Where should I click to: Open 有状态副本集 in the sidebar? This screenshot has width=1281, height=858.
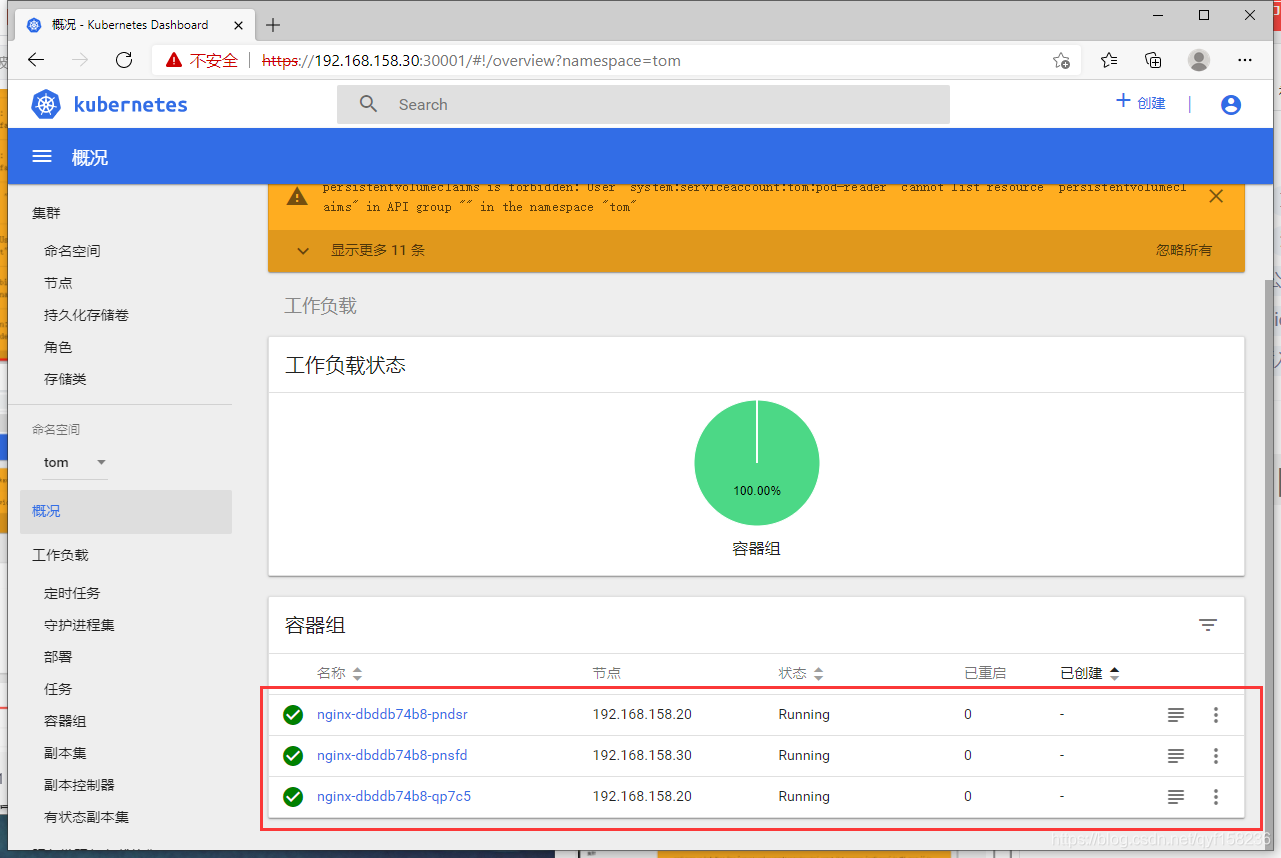click(86, 817)
